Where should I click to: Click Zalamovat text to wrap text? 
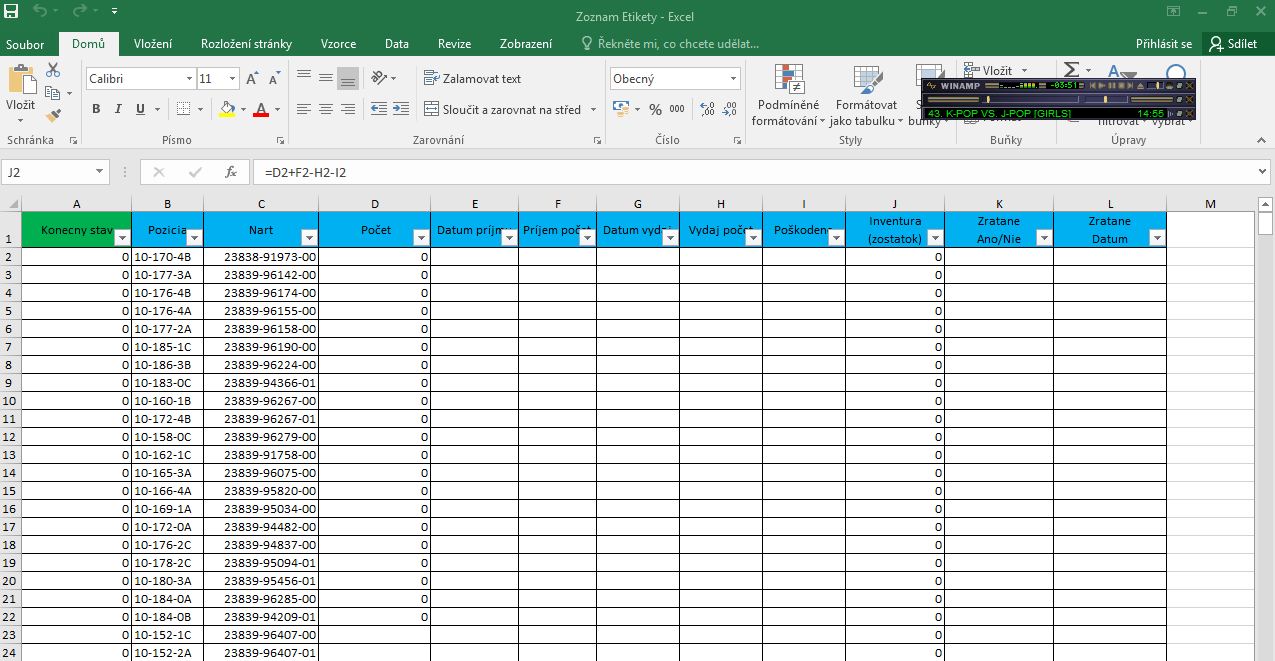473,78
